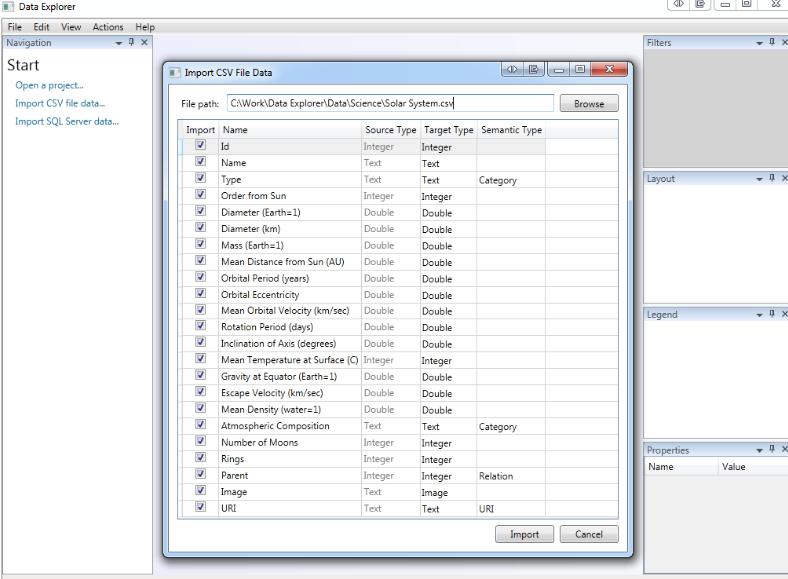Close the Navigation panel
The width and height of the screenshot is (788, 579).
145,42
